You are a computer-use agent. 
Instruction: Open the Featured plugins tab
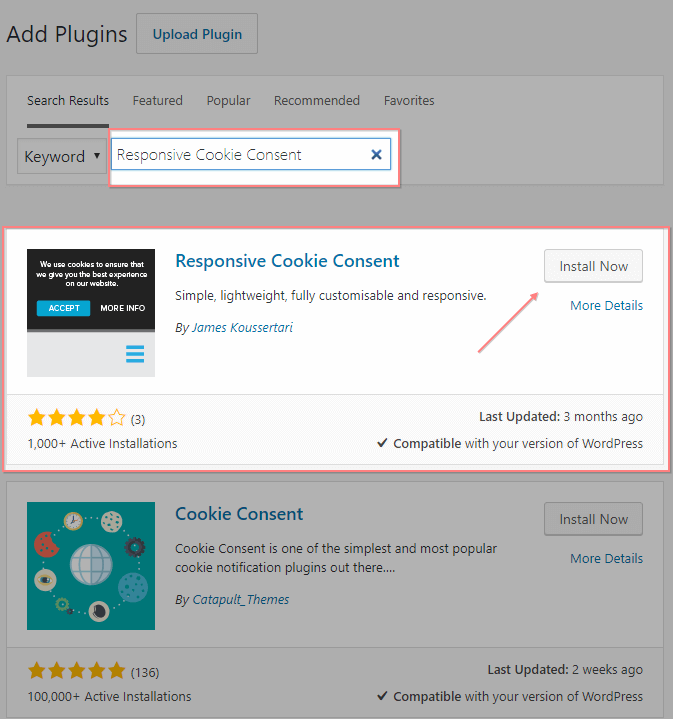click(158, 100)
